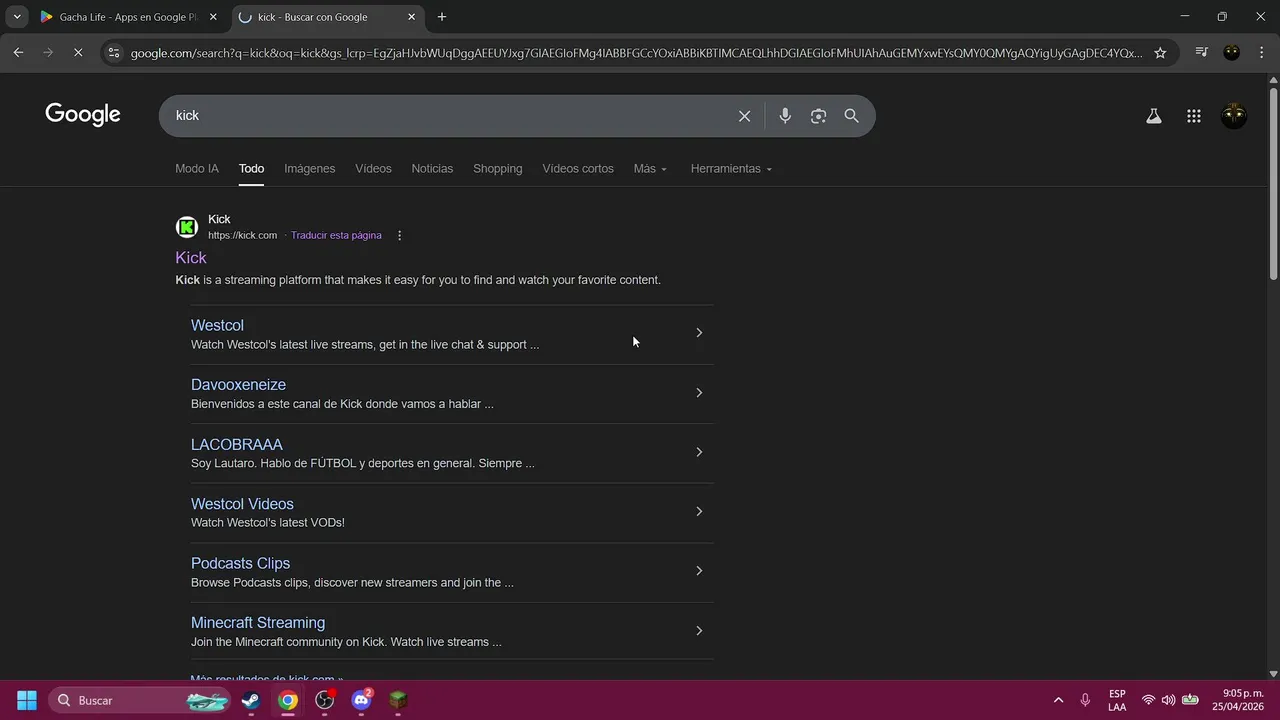Open the Minecraft Streaming link
This screenshot has height=720, width=1280.
pos(258,623)
